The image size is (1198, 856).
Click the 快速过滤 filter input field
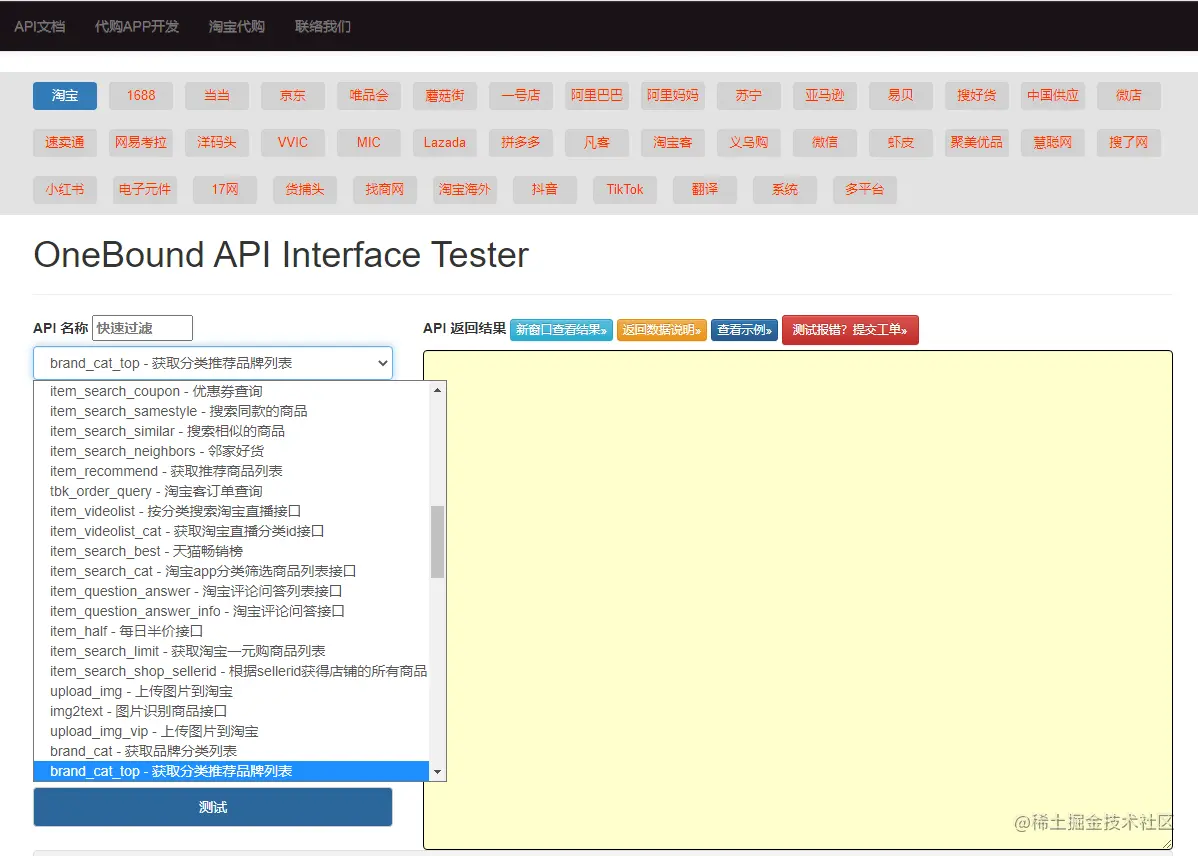pos(142,328)
